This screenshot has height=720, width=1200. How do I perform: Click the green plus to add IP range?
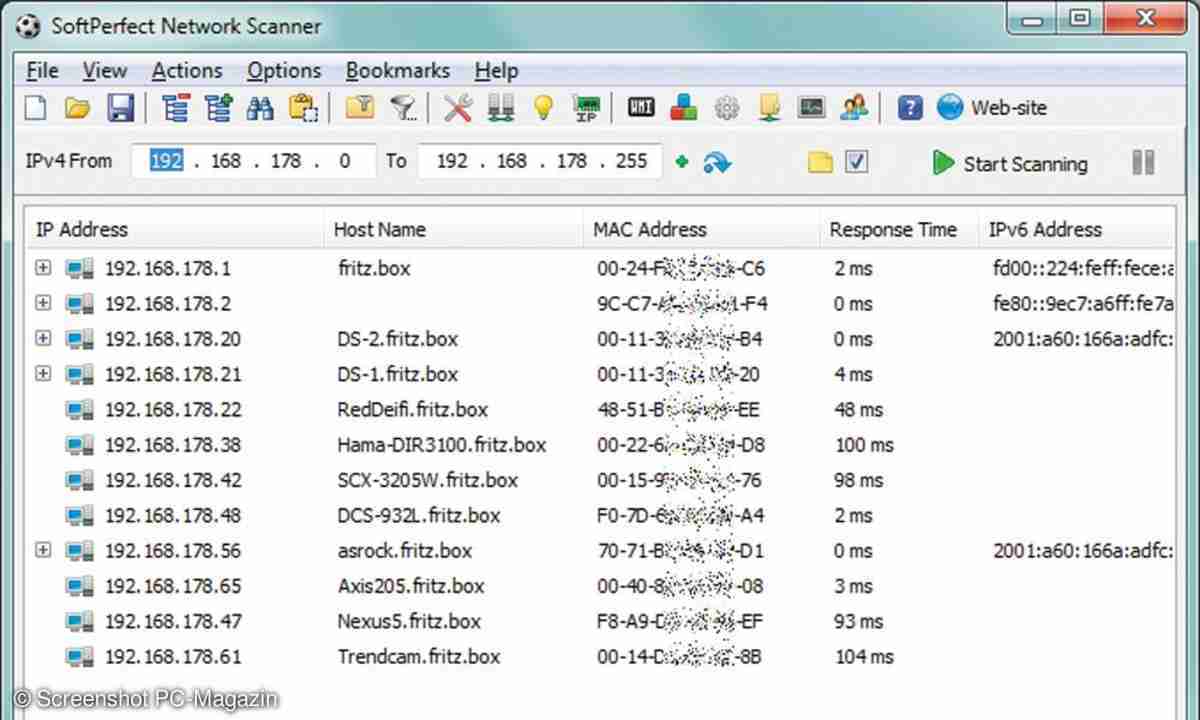click(x=682, y=162)
